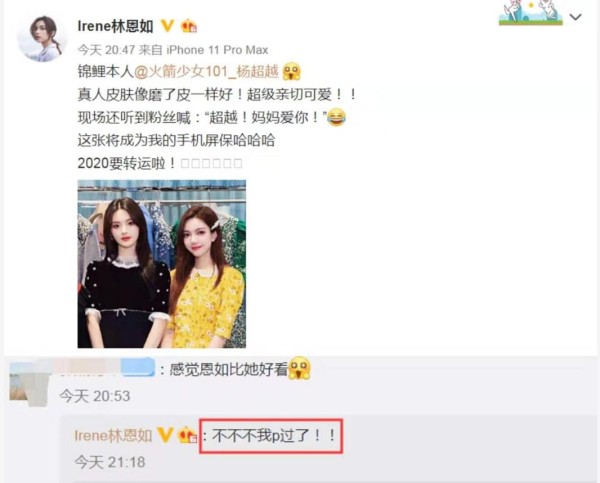Click the shocked emoji after the mention
The width and height of the screenshot is (600, 483).
tap(292, 71)
